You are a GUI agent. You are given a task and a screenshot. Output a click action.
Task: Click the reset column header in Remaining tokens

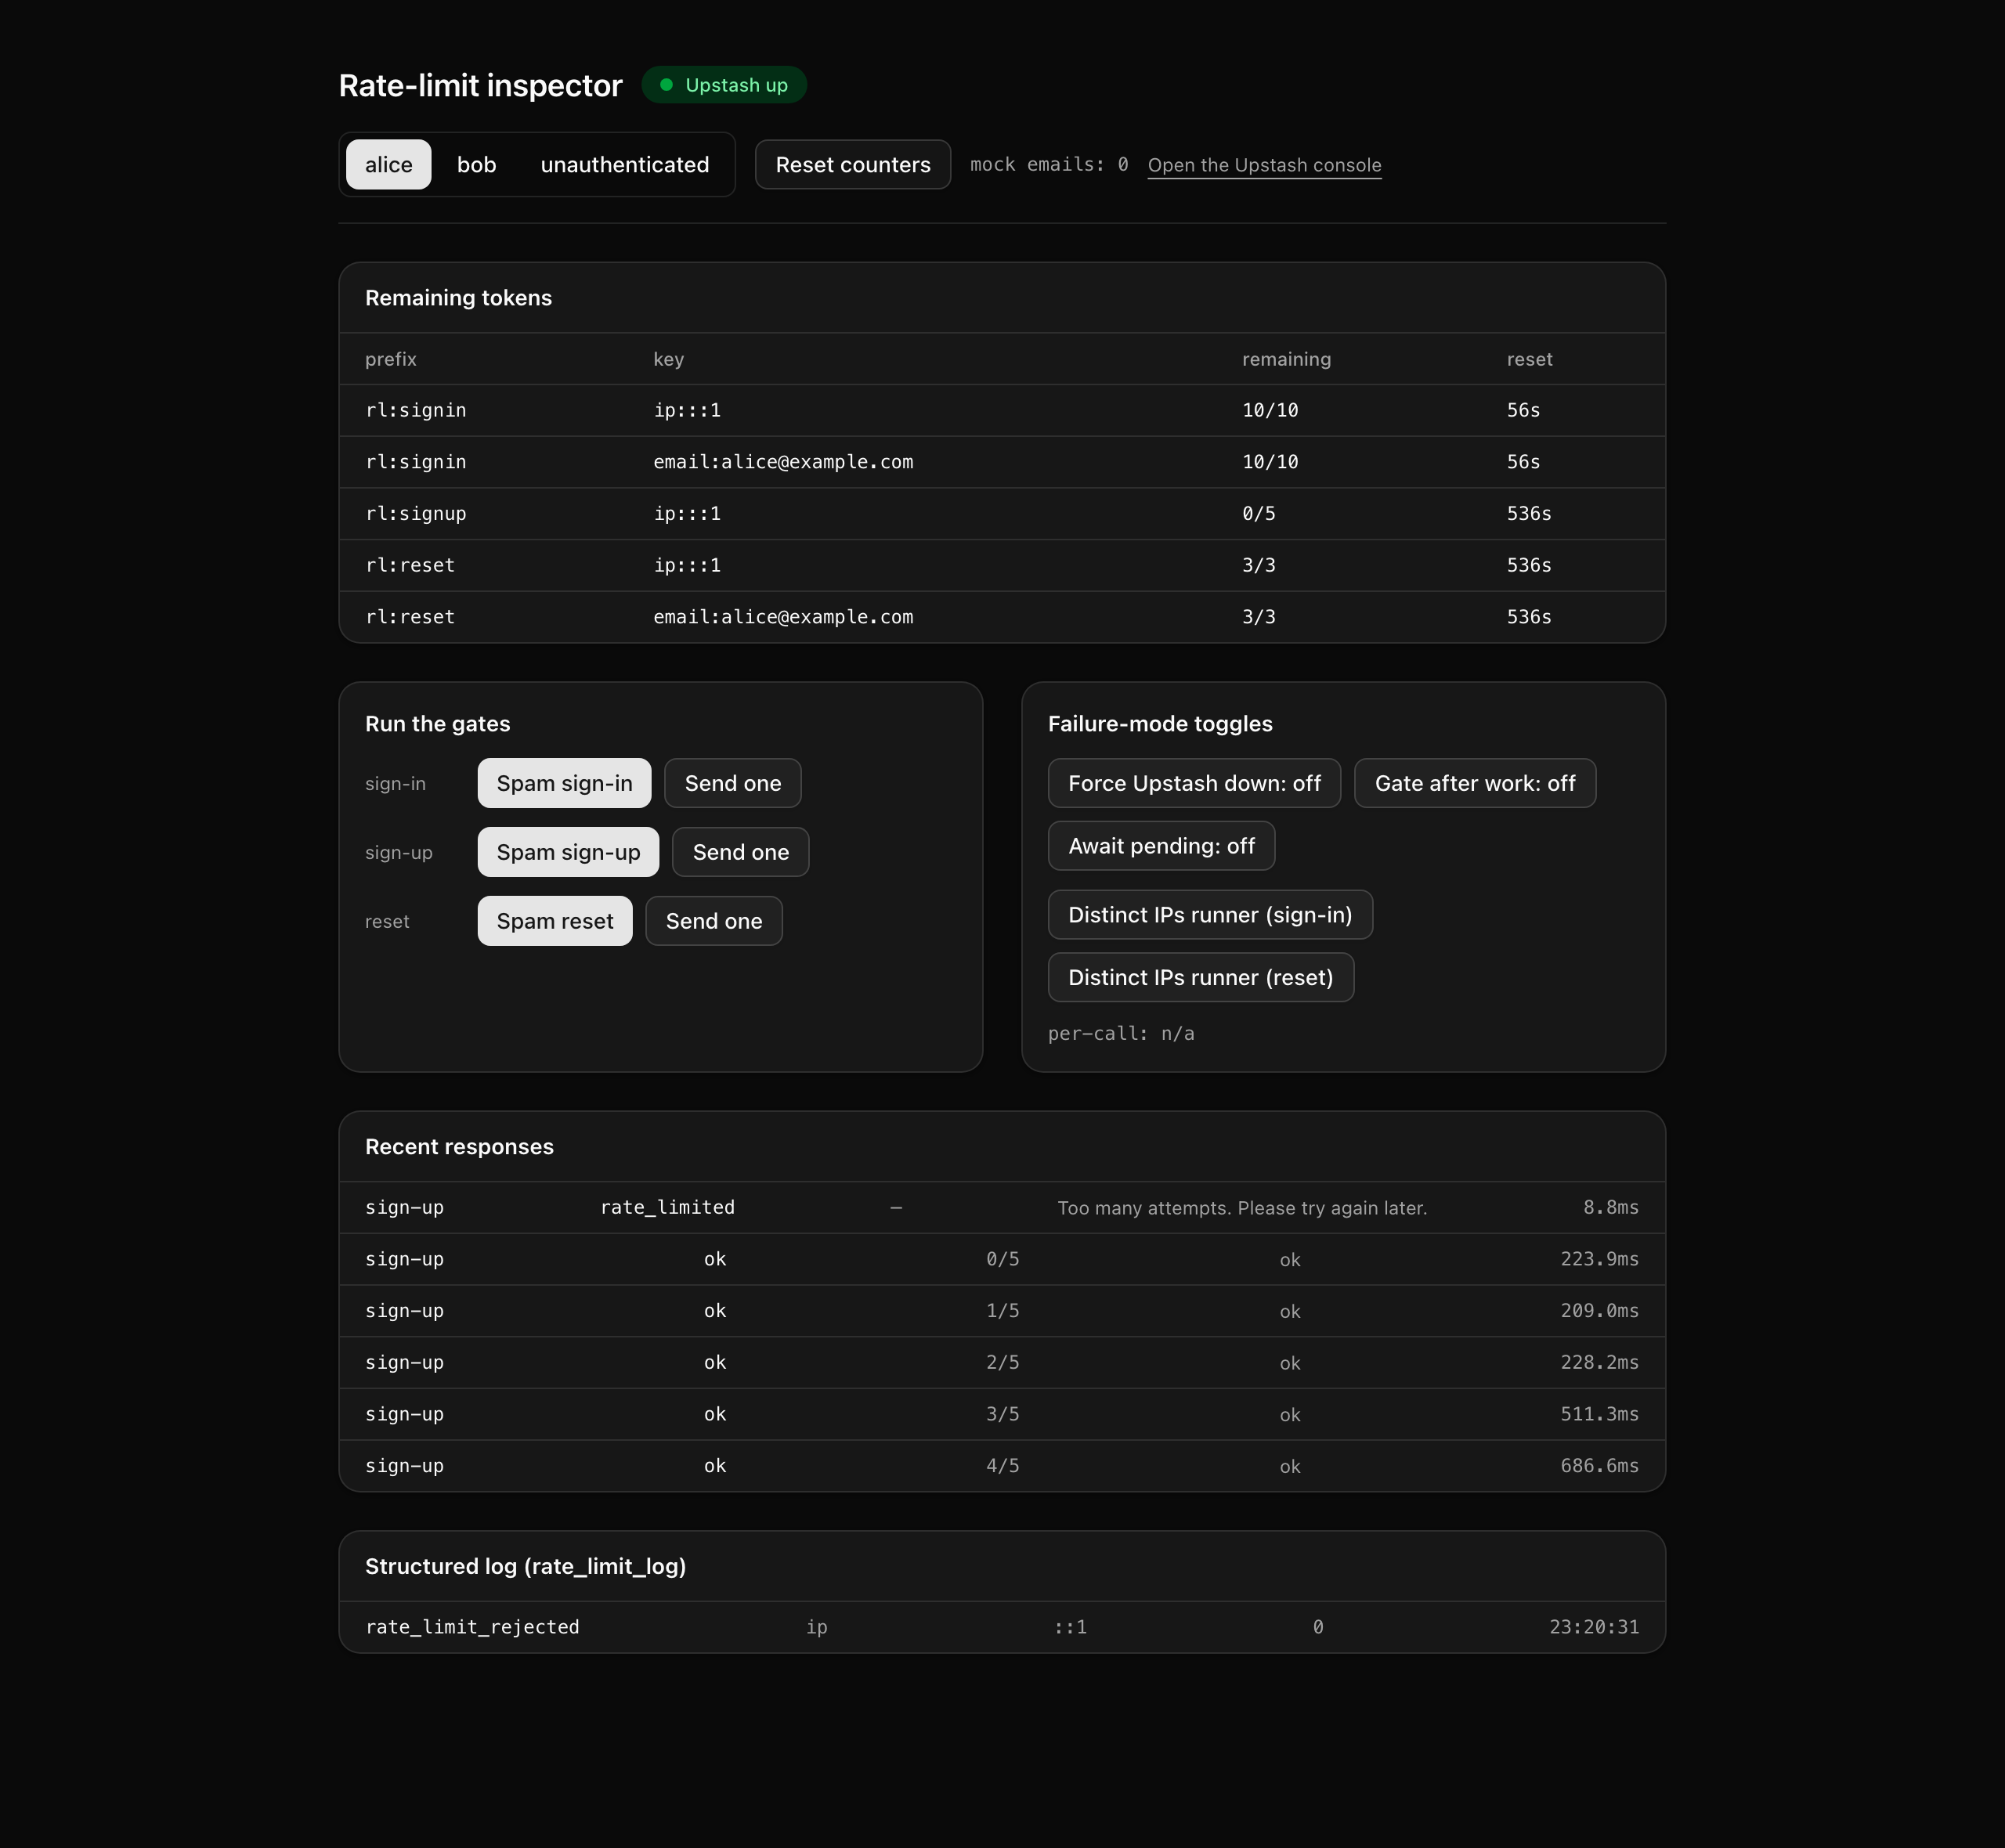pos(1529,359)
